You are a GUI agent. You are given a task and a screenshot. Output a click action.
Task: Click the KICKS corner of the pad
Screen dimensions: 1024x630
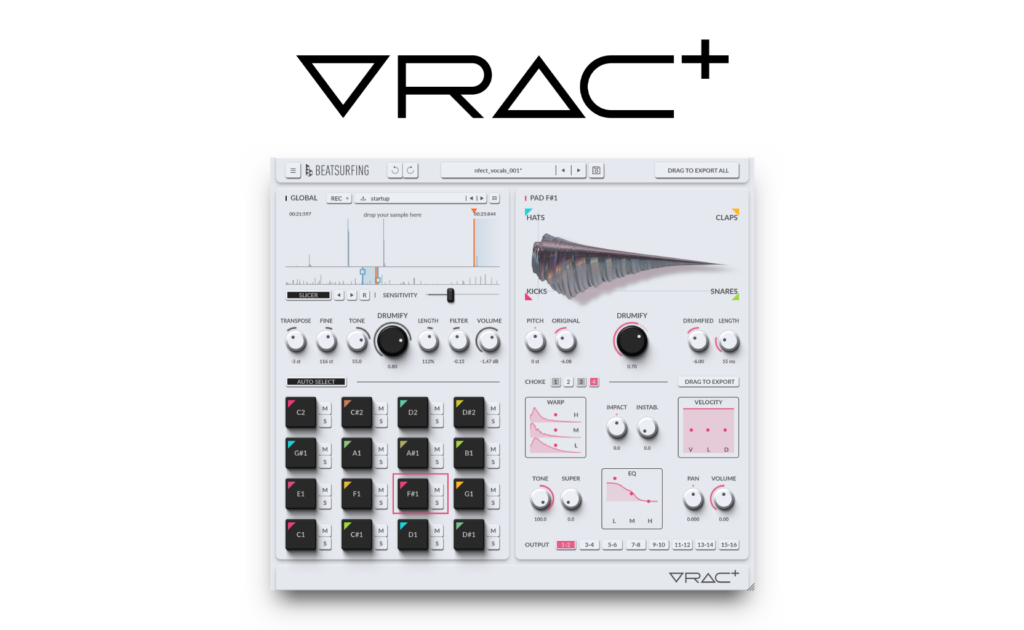tap(536, 293)
